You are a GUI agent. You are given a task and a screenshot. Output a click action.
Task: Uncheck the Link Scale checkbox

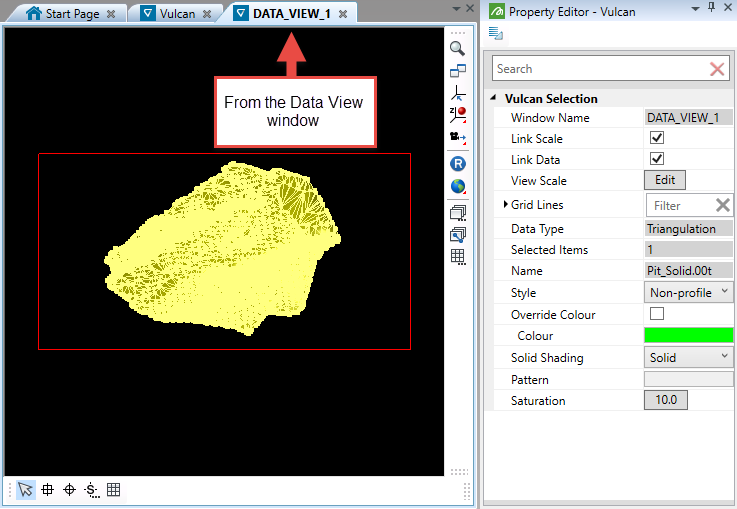[x=657, y=139]
